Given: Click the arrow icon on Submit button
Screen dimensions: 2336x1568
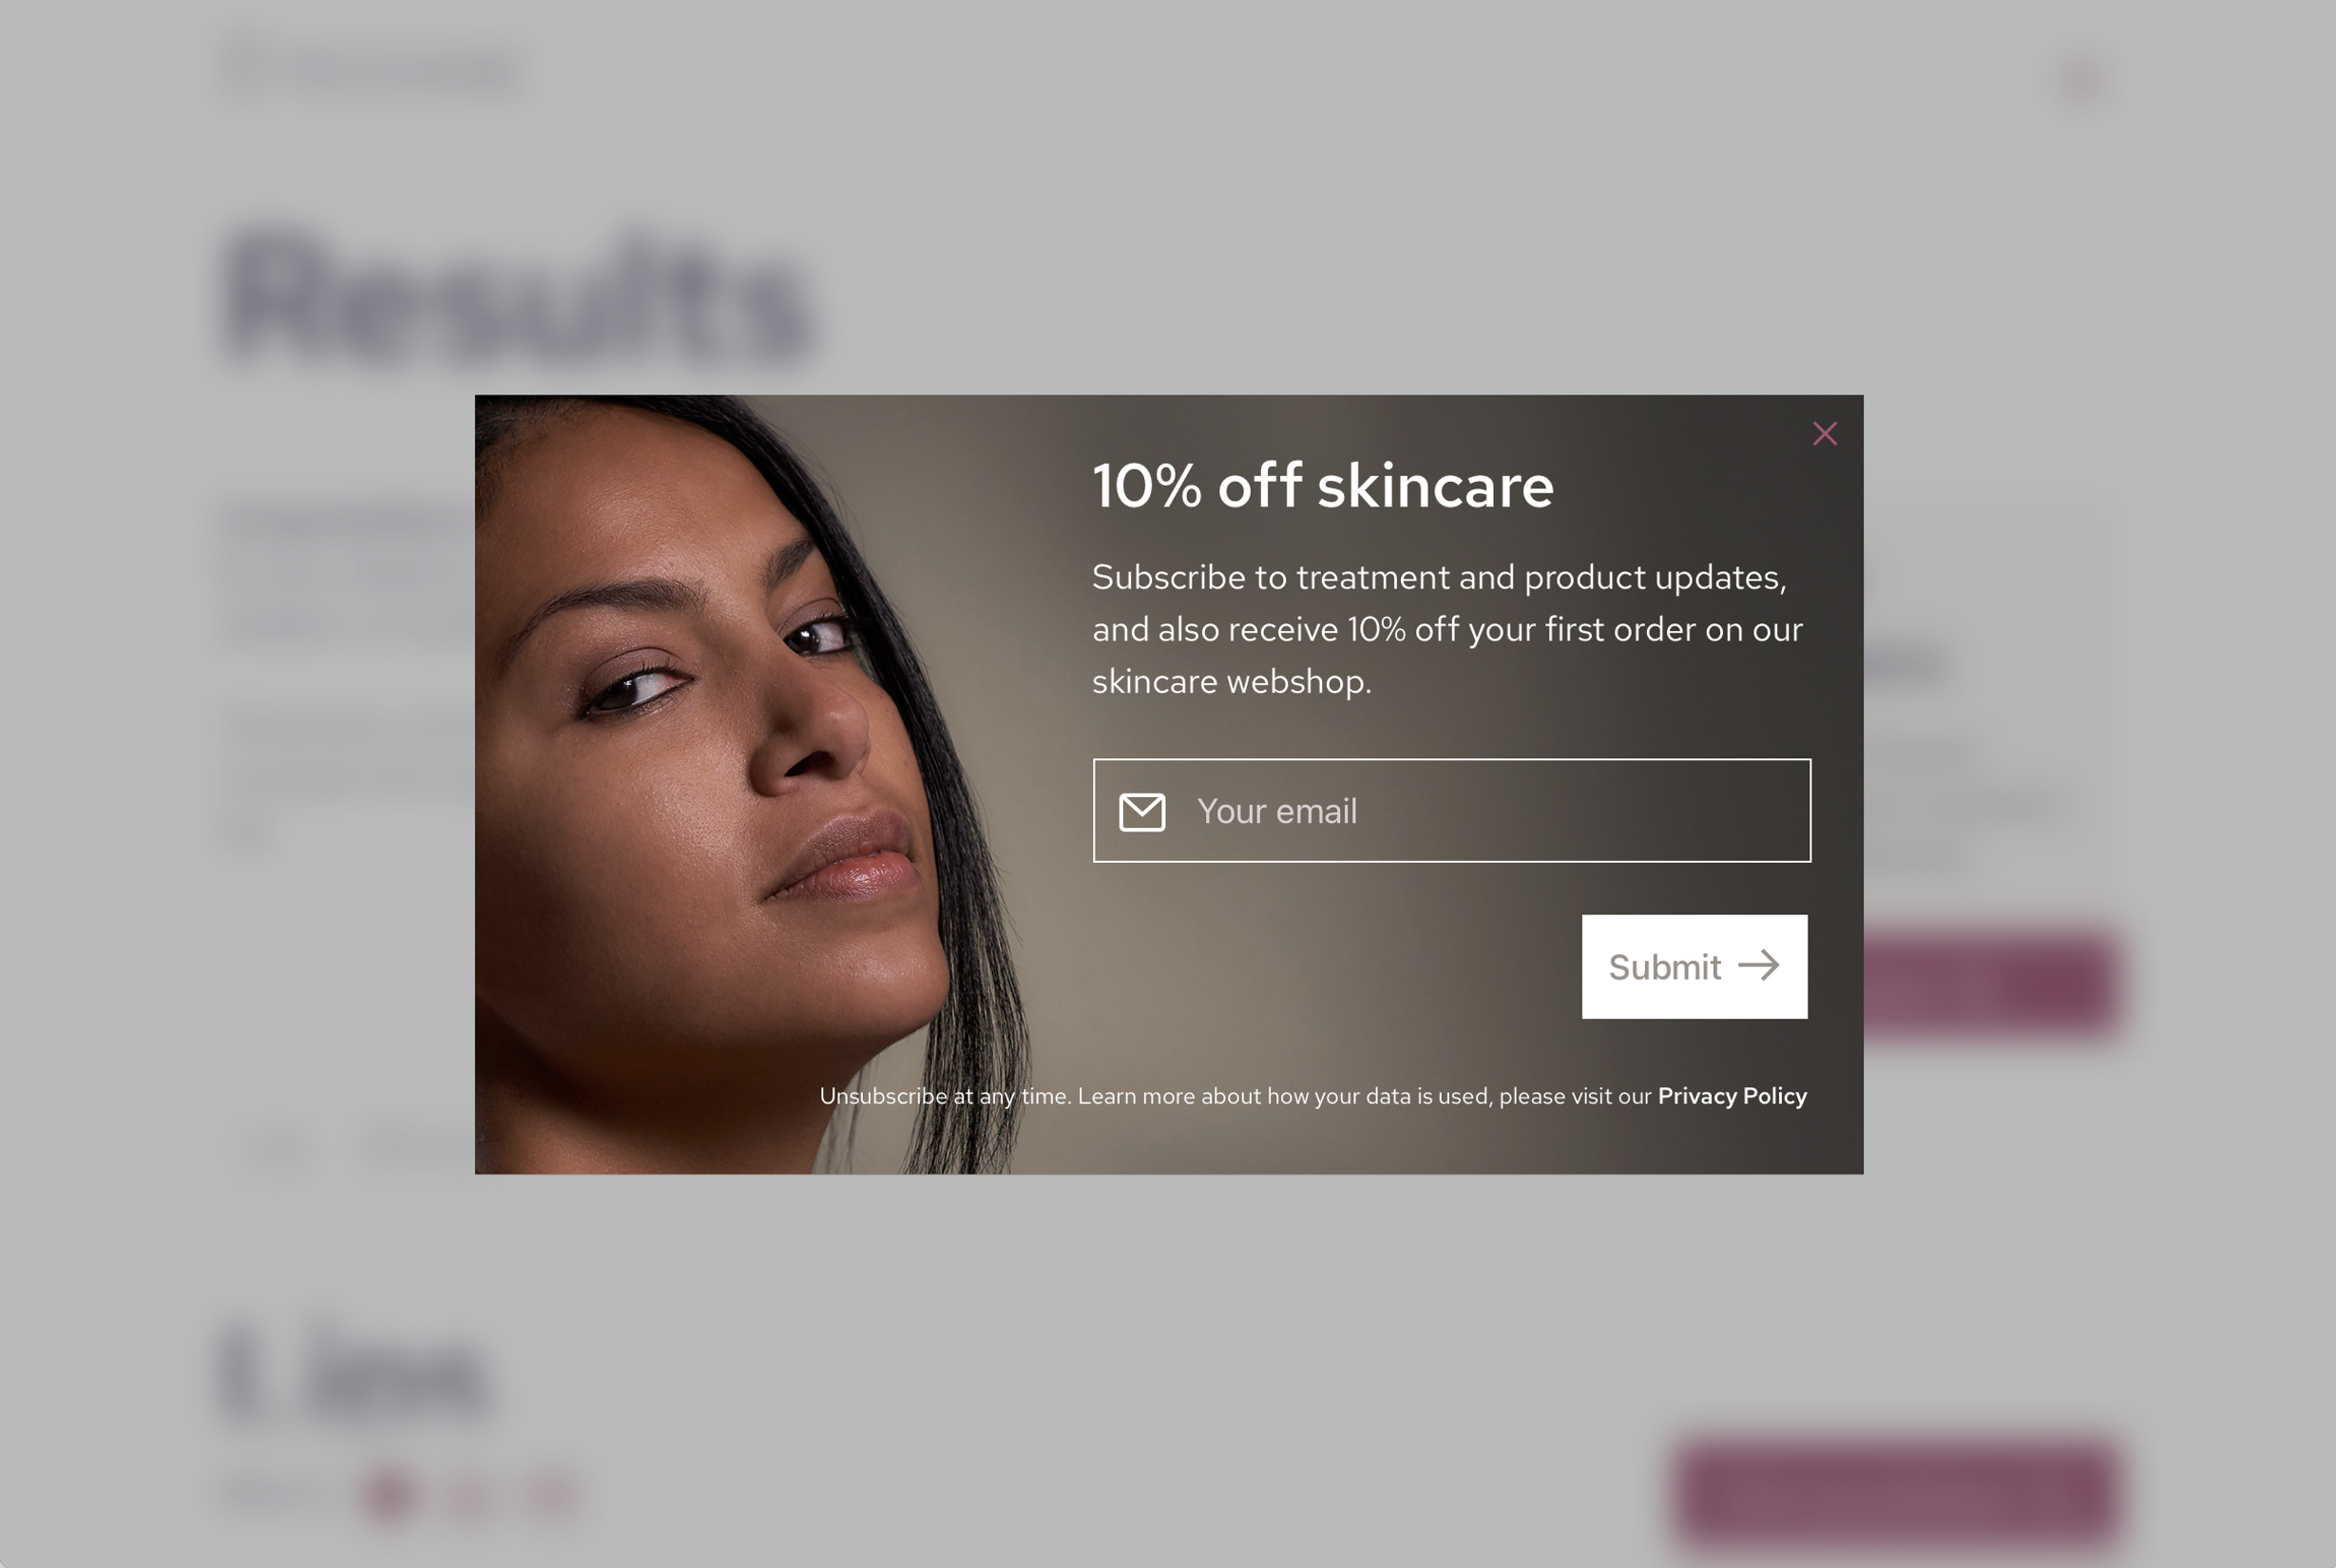Looking at the screenshot, I should pyautogui.click(x=1758, y=965).
